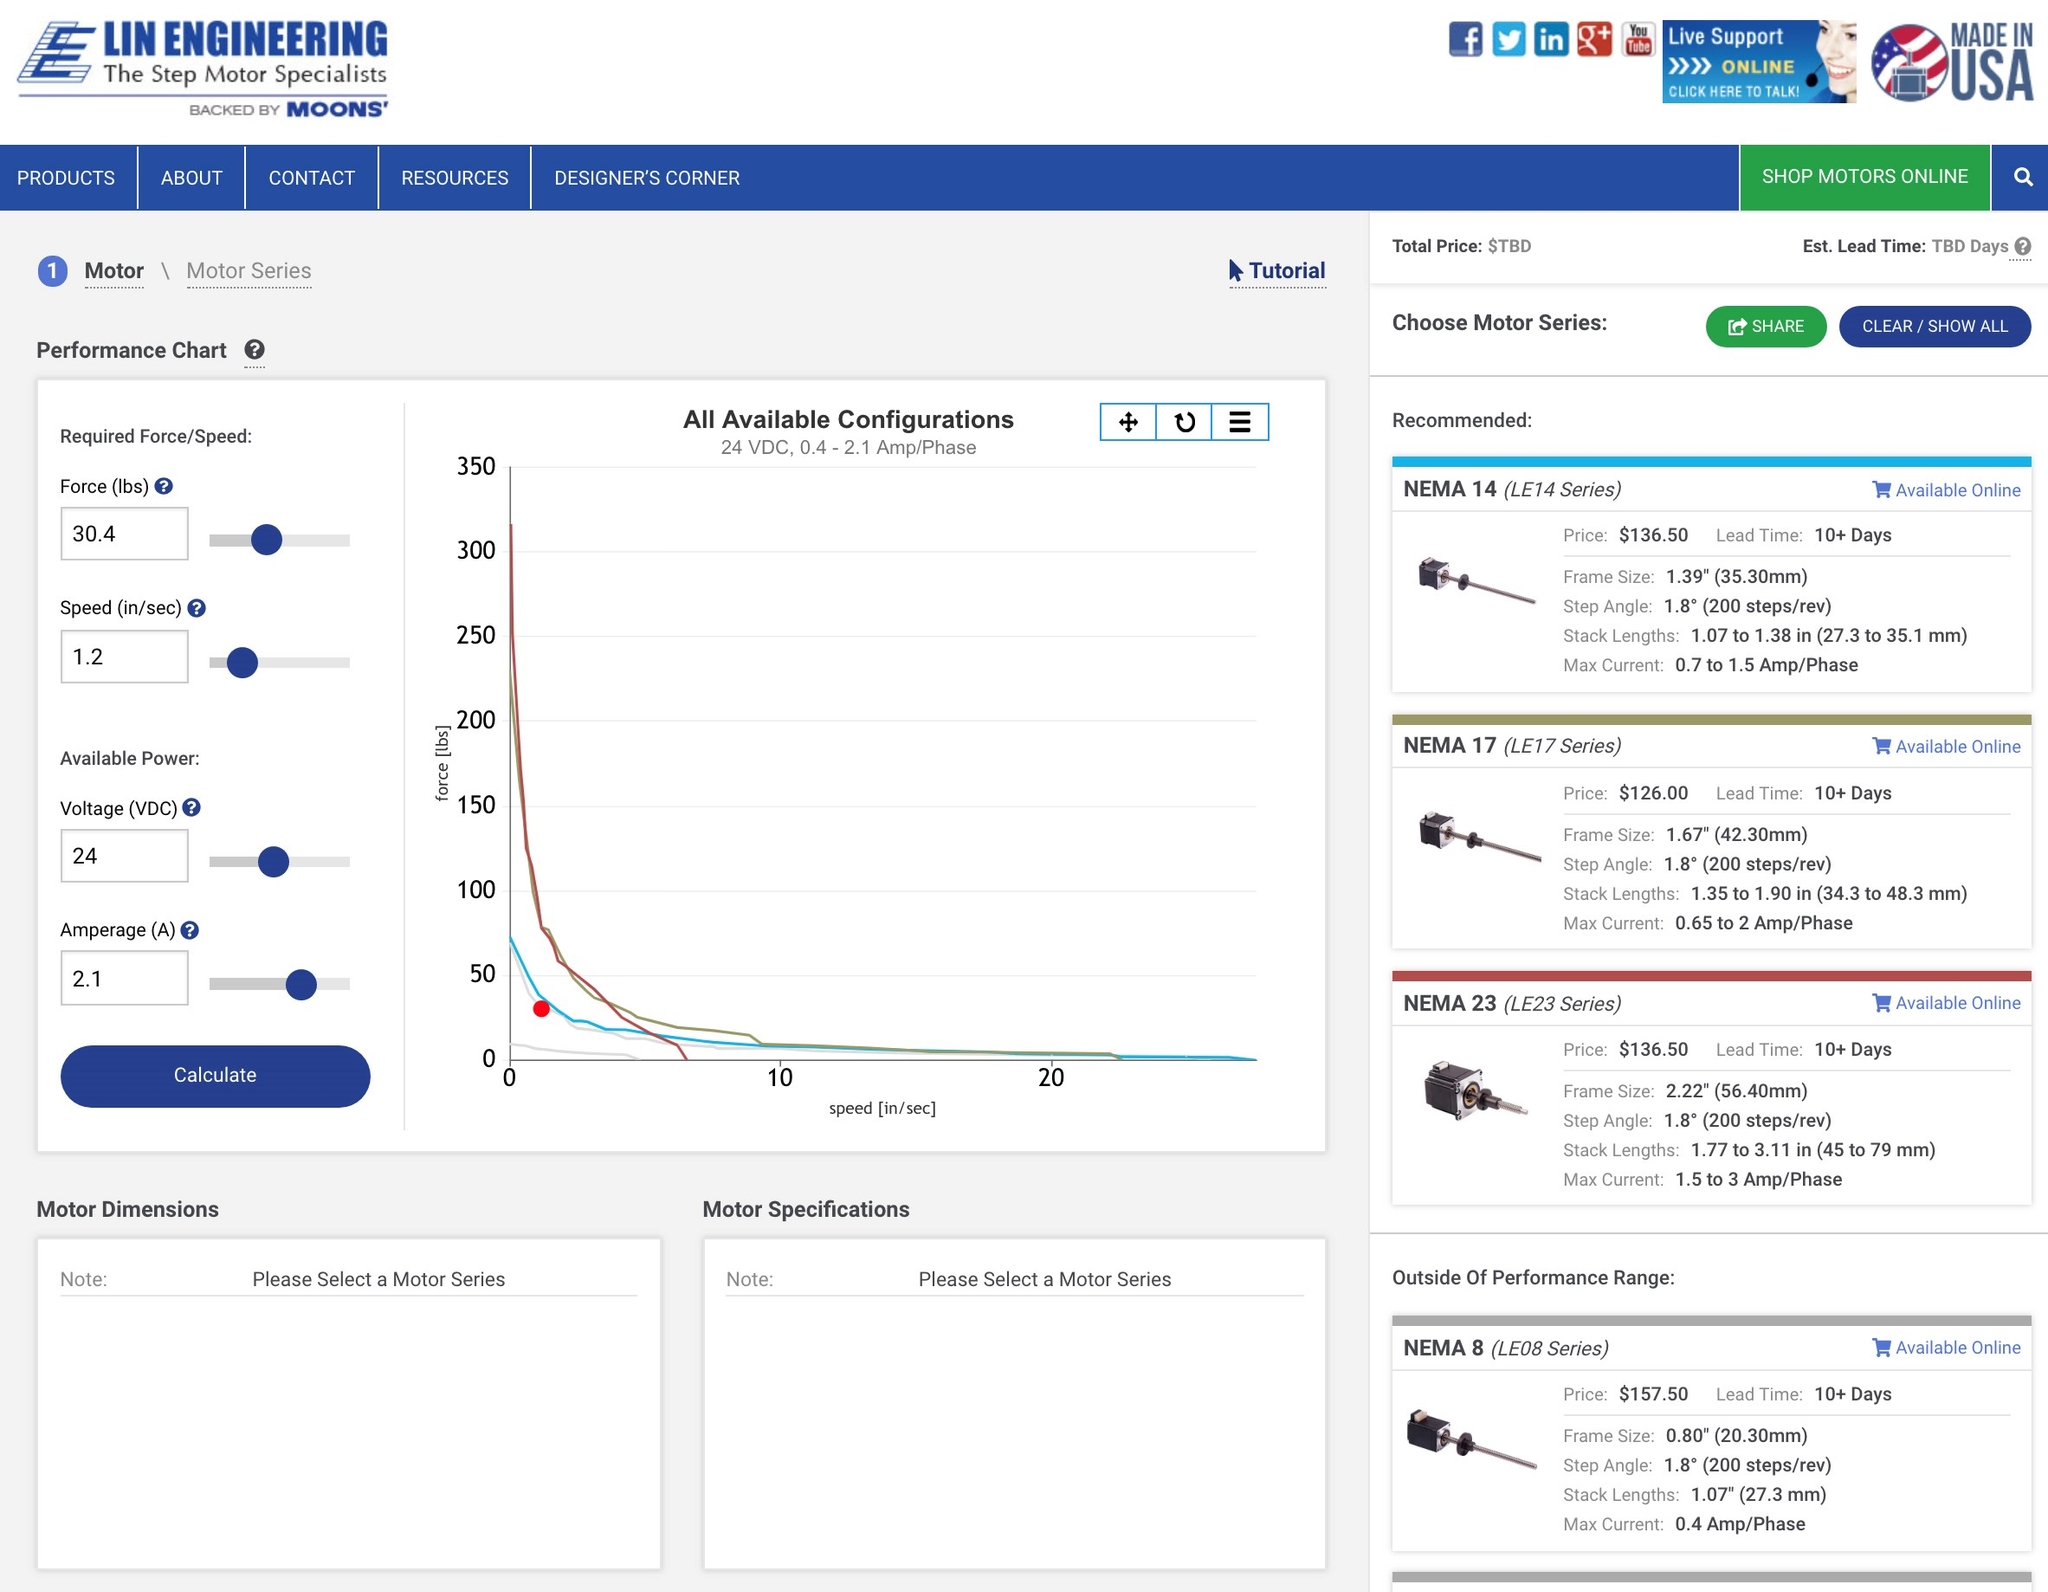Click the site search magnifier icon
The height and width of the screenshot is (1592, 2048).
(2022, 177)
